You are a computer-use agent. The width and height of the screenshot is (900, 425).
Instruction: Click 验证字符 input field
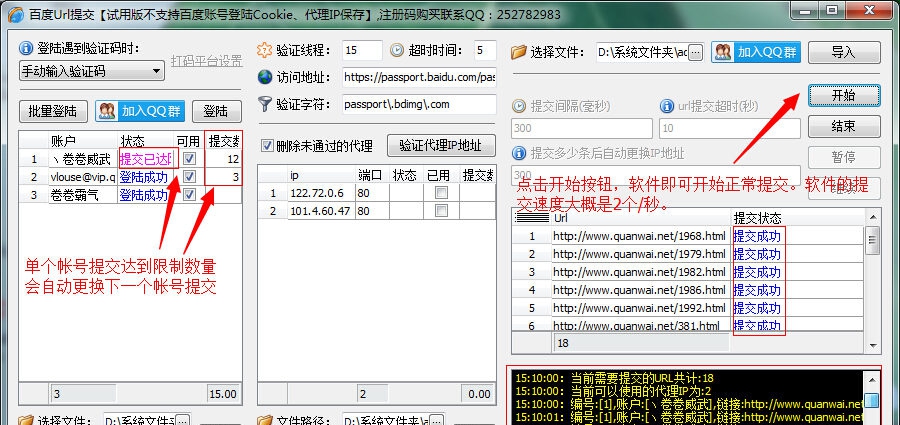pyautogui.click(x=419, y=105)
